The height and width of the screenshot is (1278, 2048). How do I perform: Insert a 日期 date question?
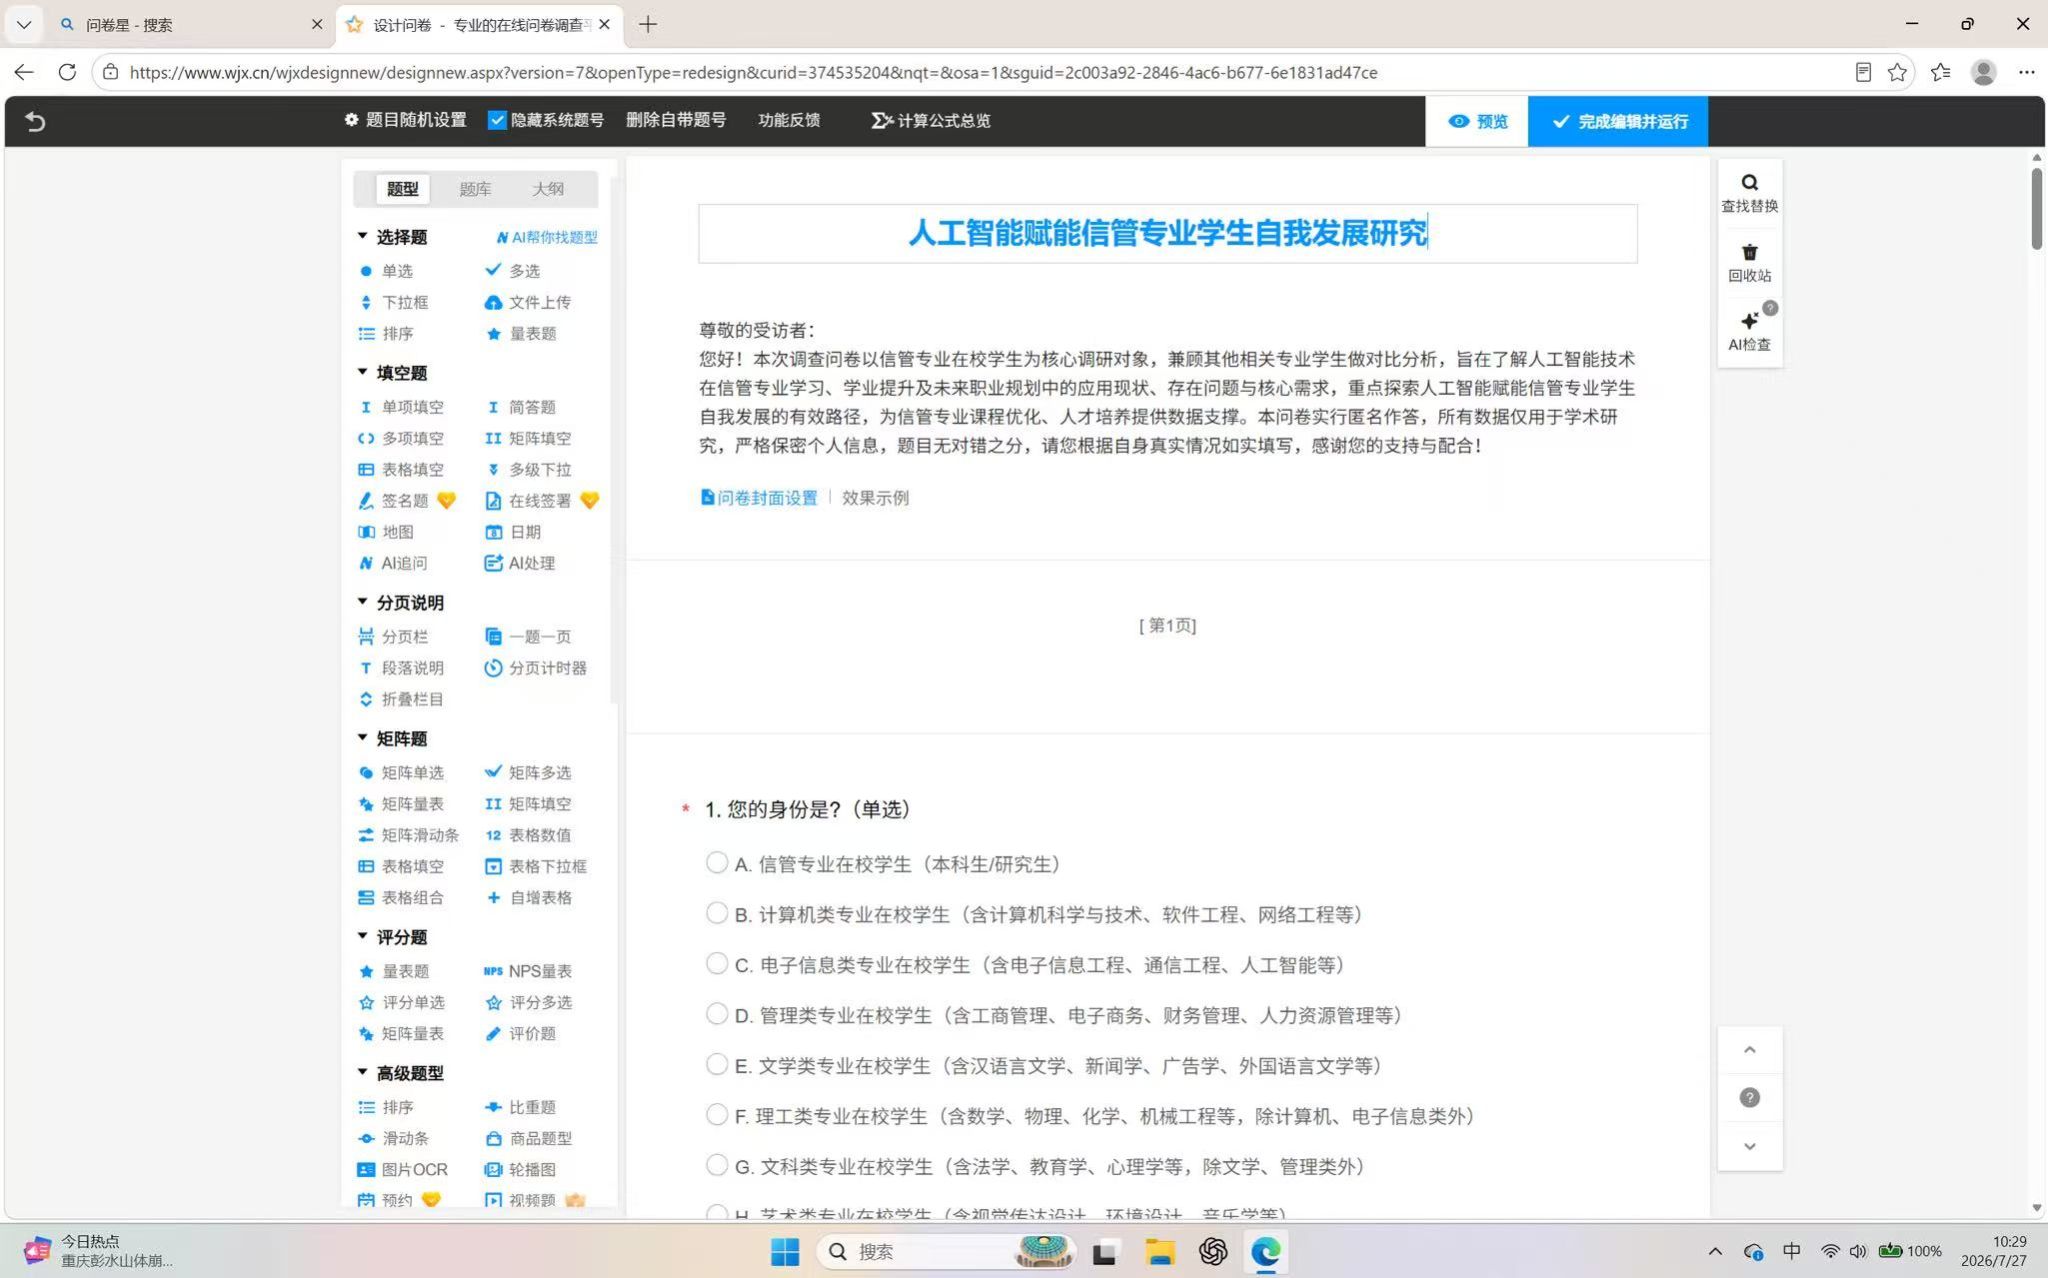click(512, 532)
